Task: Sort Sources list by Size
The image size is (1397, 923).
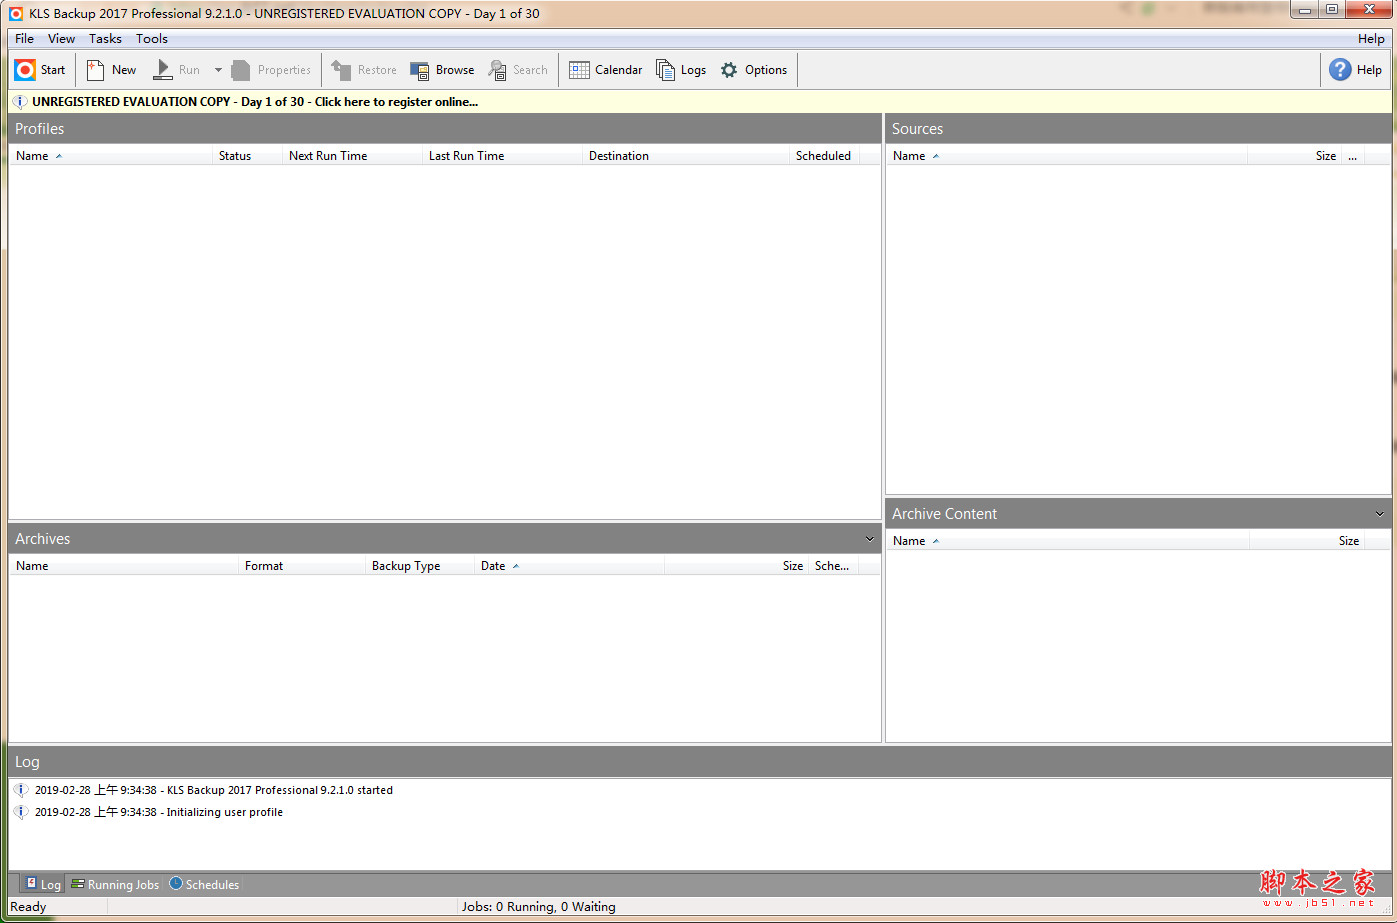Action: click(1295, 156)
